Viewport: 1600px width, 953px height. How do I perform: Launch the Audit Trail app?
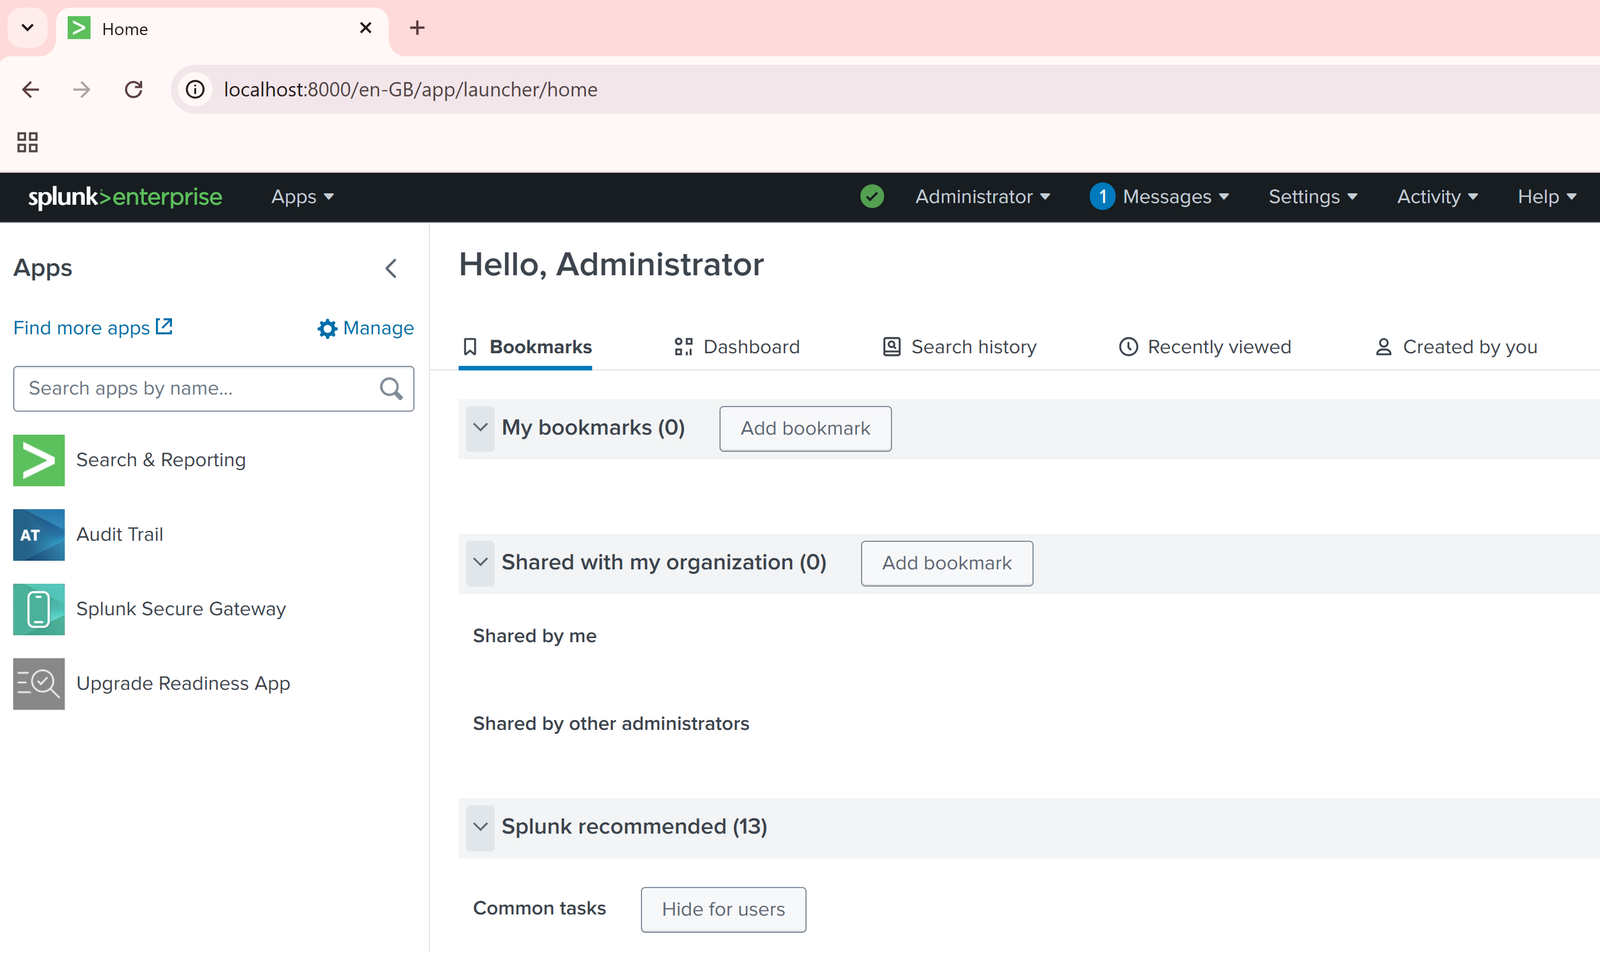point(120,534)
